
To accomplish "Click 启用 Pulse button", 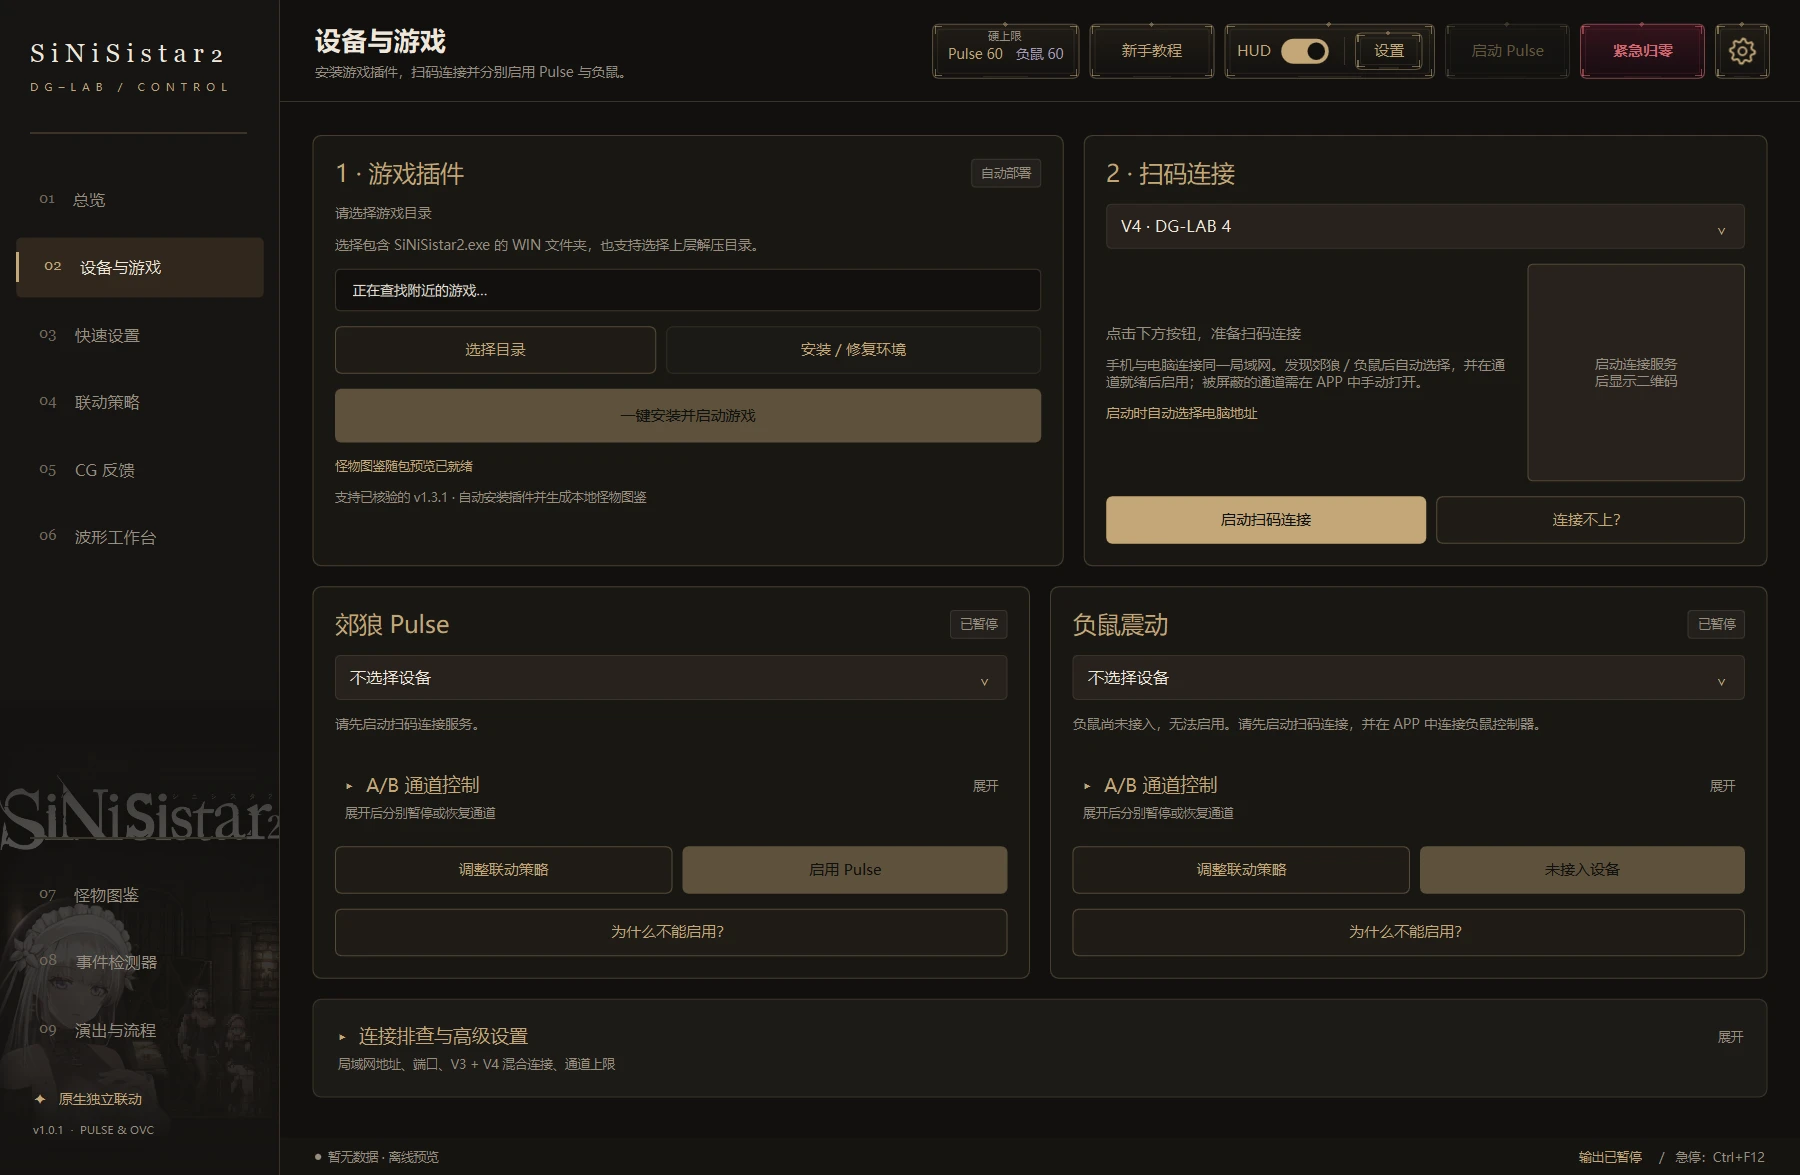I will point(845,870).
